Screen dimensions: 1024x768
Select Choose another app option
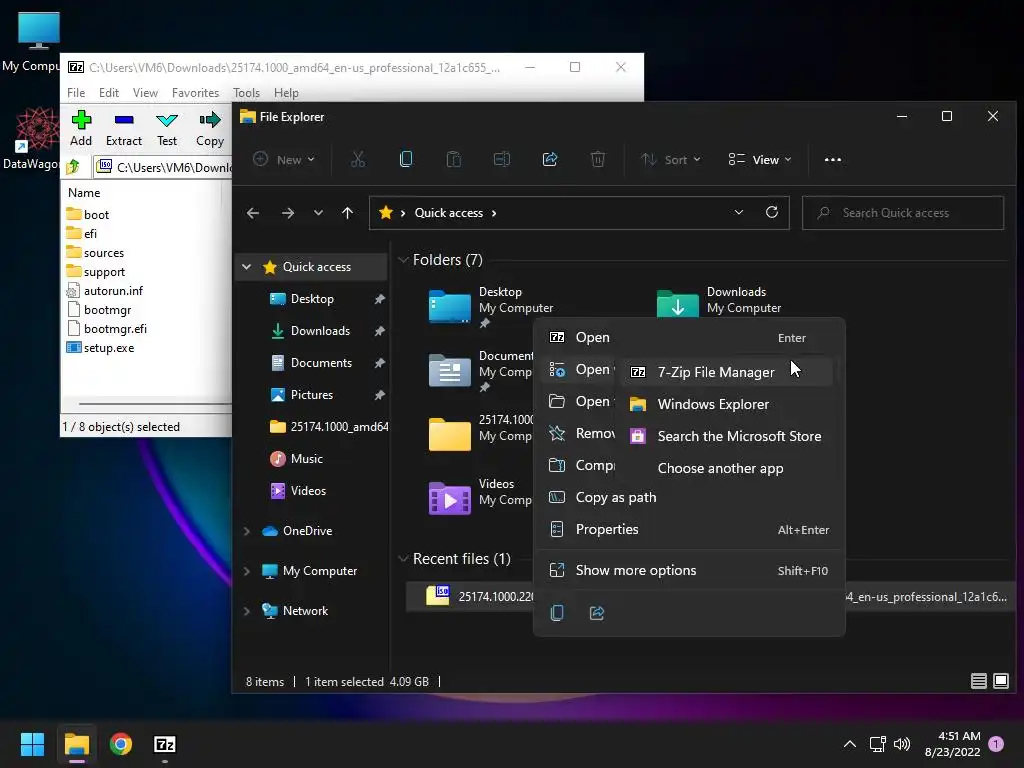(x=727, y=468)
